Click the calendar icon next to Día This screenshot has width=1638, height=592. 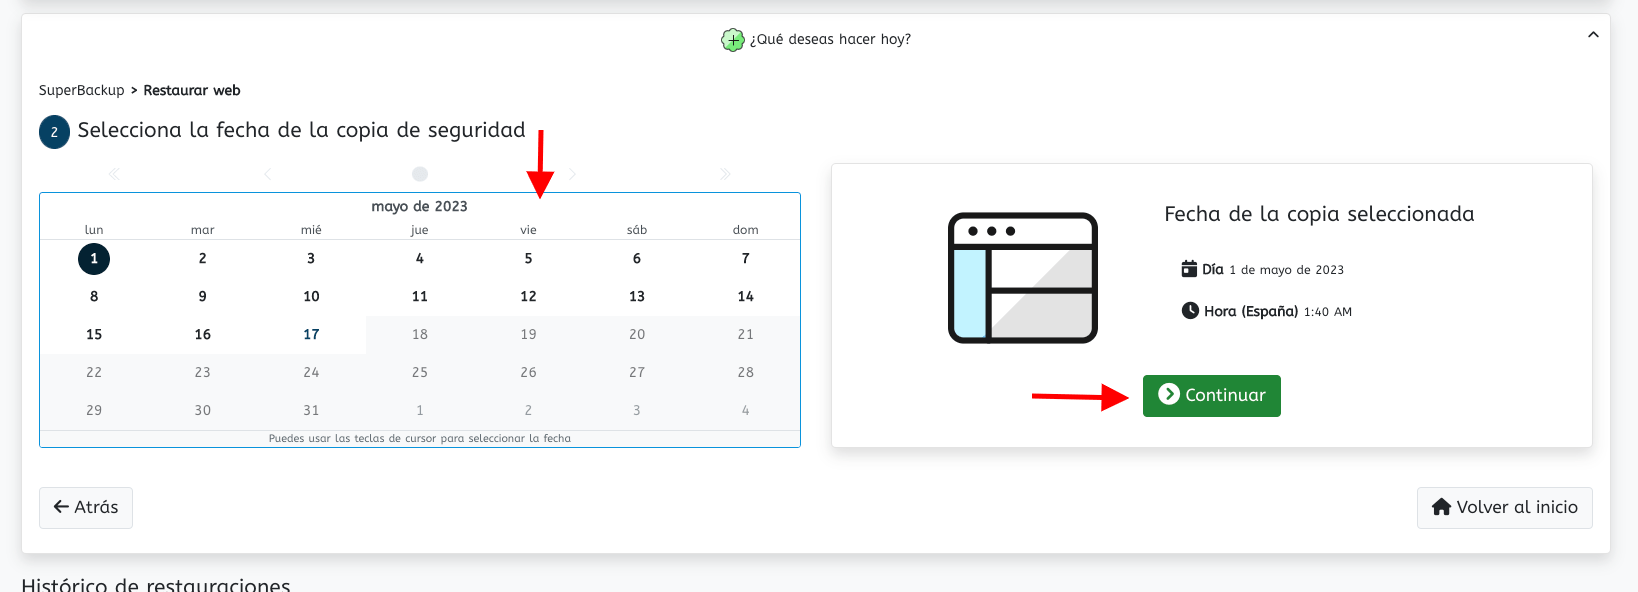pyautogui.click(x=1189, y=269)
